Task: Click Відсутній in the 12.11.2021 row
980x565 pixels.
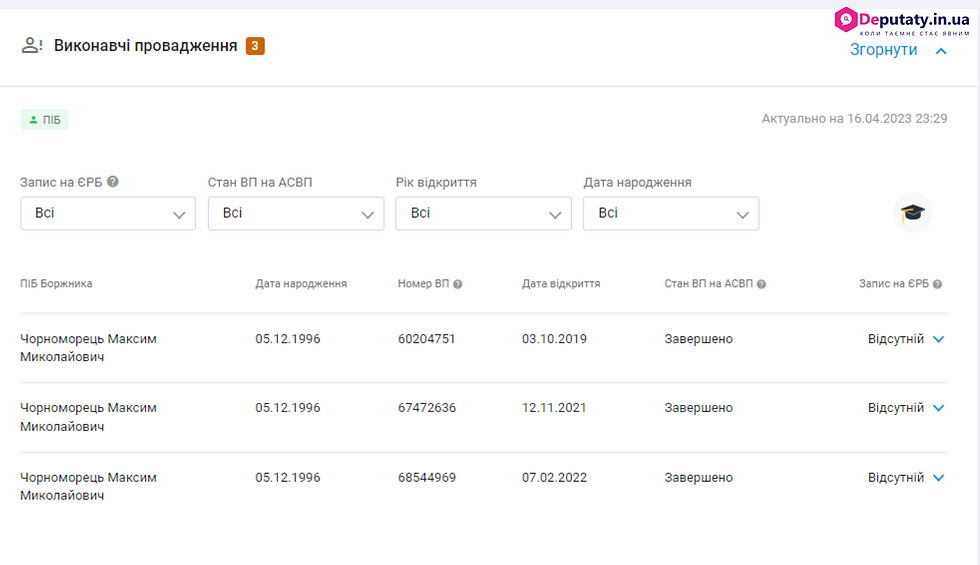Action: click(x=896, y=408)
